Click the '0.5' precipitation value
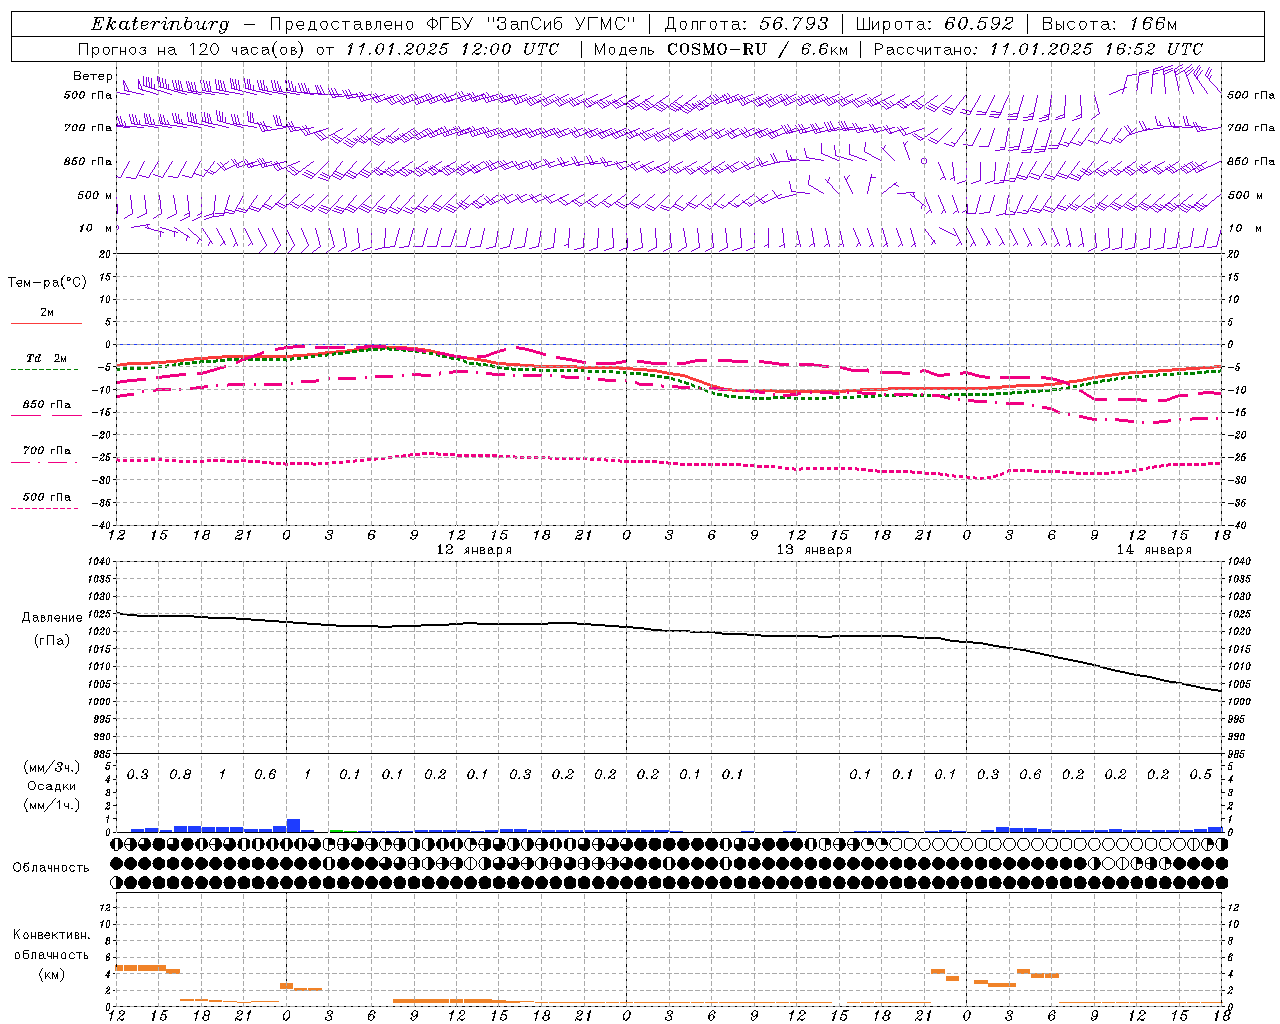The height and width of the screenshot is (1024, 1280). [1201, 774]
